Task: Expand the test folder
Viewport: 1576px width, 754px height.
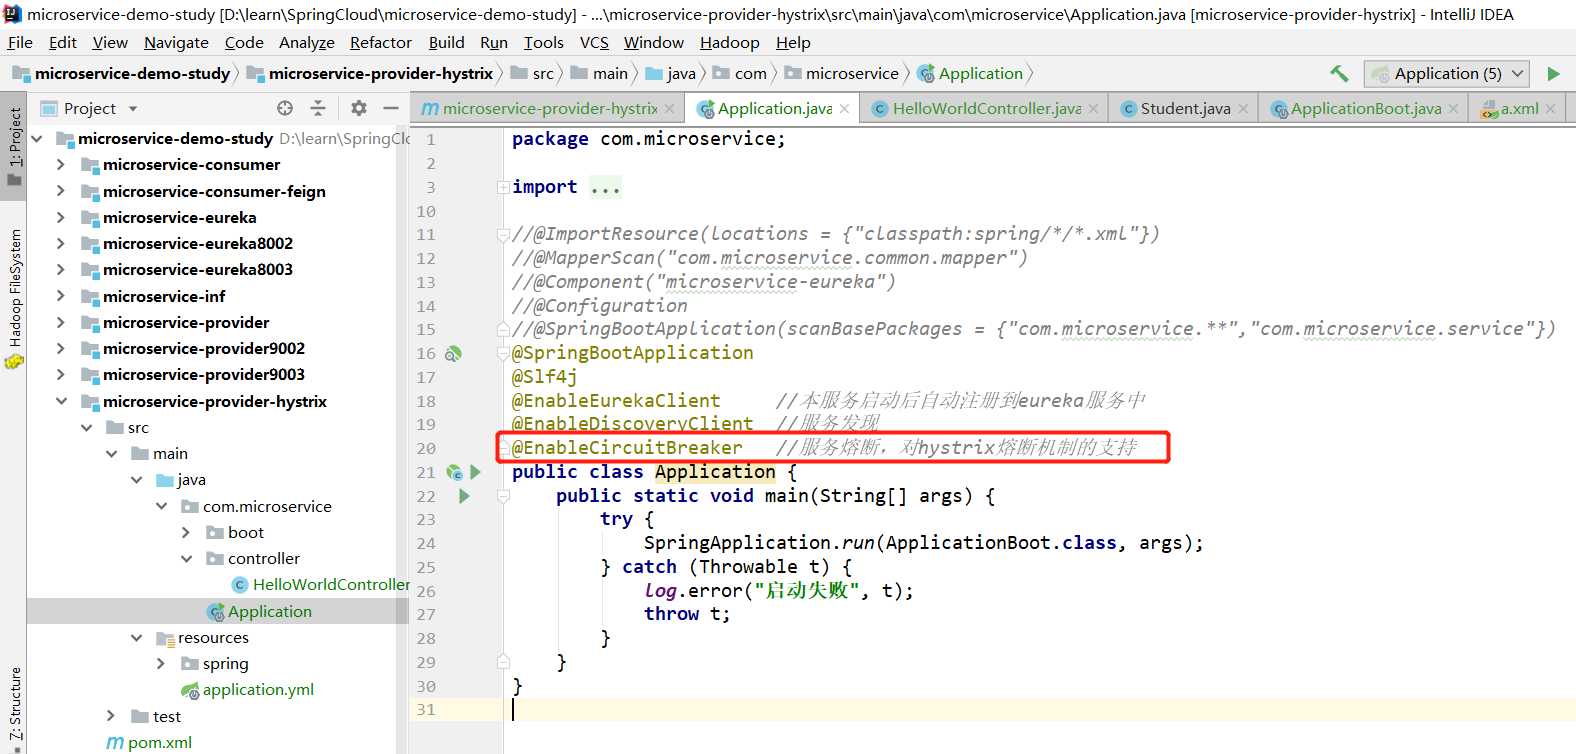Action: pos(111,716)
